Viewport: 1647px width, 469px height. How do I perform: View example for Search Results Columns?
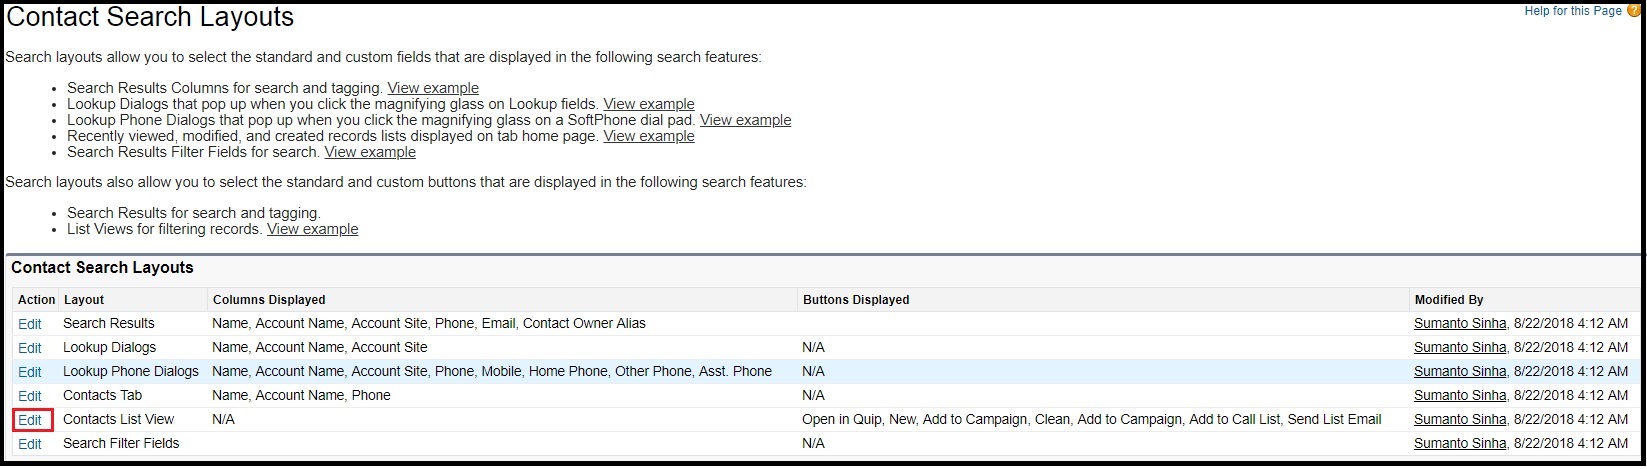point(433,88)
